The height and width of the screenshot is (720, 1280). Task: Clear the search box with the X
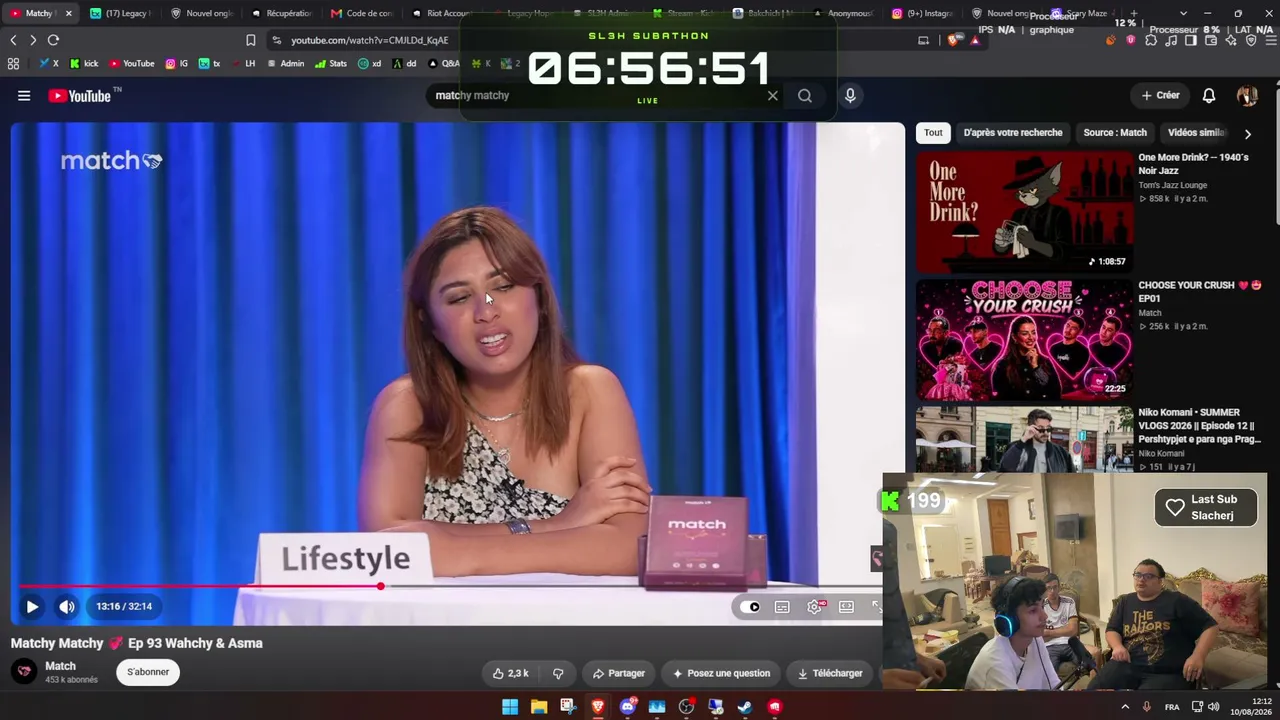pyautogui.click(x=772, y=96)
